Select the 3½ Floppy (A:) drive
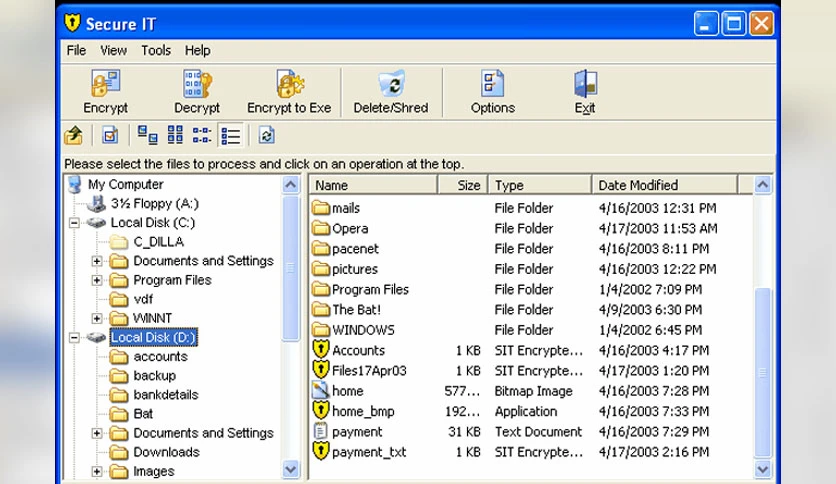Image resolution: width=836 pixels, height=484 pixels. click(155, 204)
